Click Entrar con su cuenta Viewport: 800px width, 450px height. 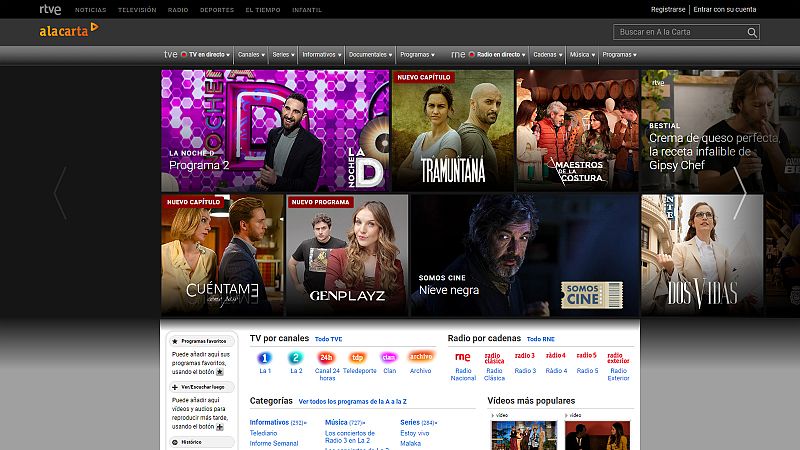[x=724, y=10]
